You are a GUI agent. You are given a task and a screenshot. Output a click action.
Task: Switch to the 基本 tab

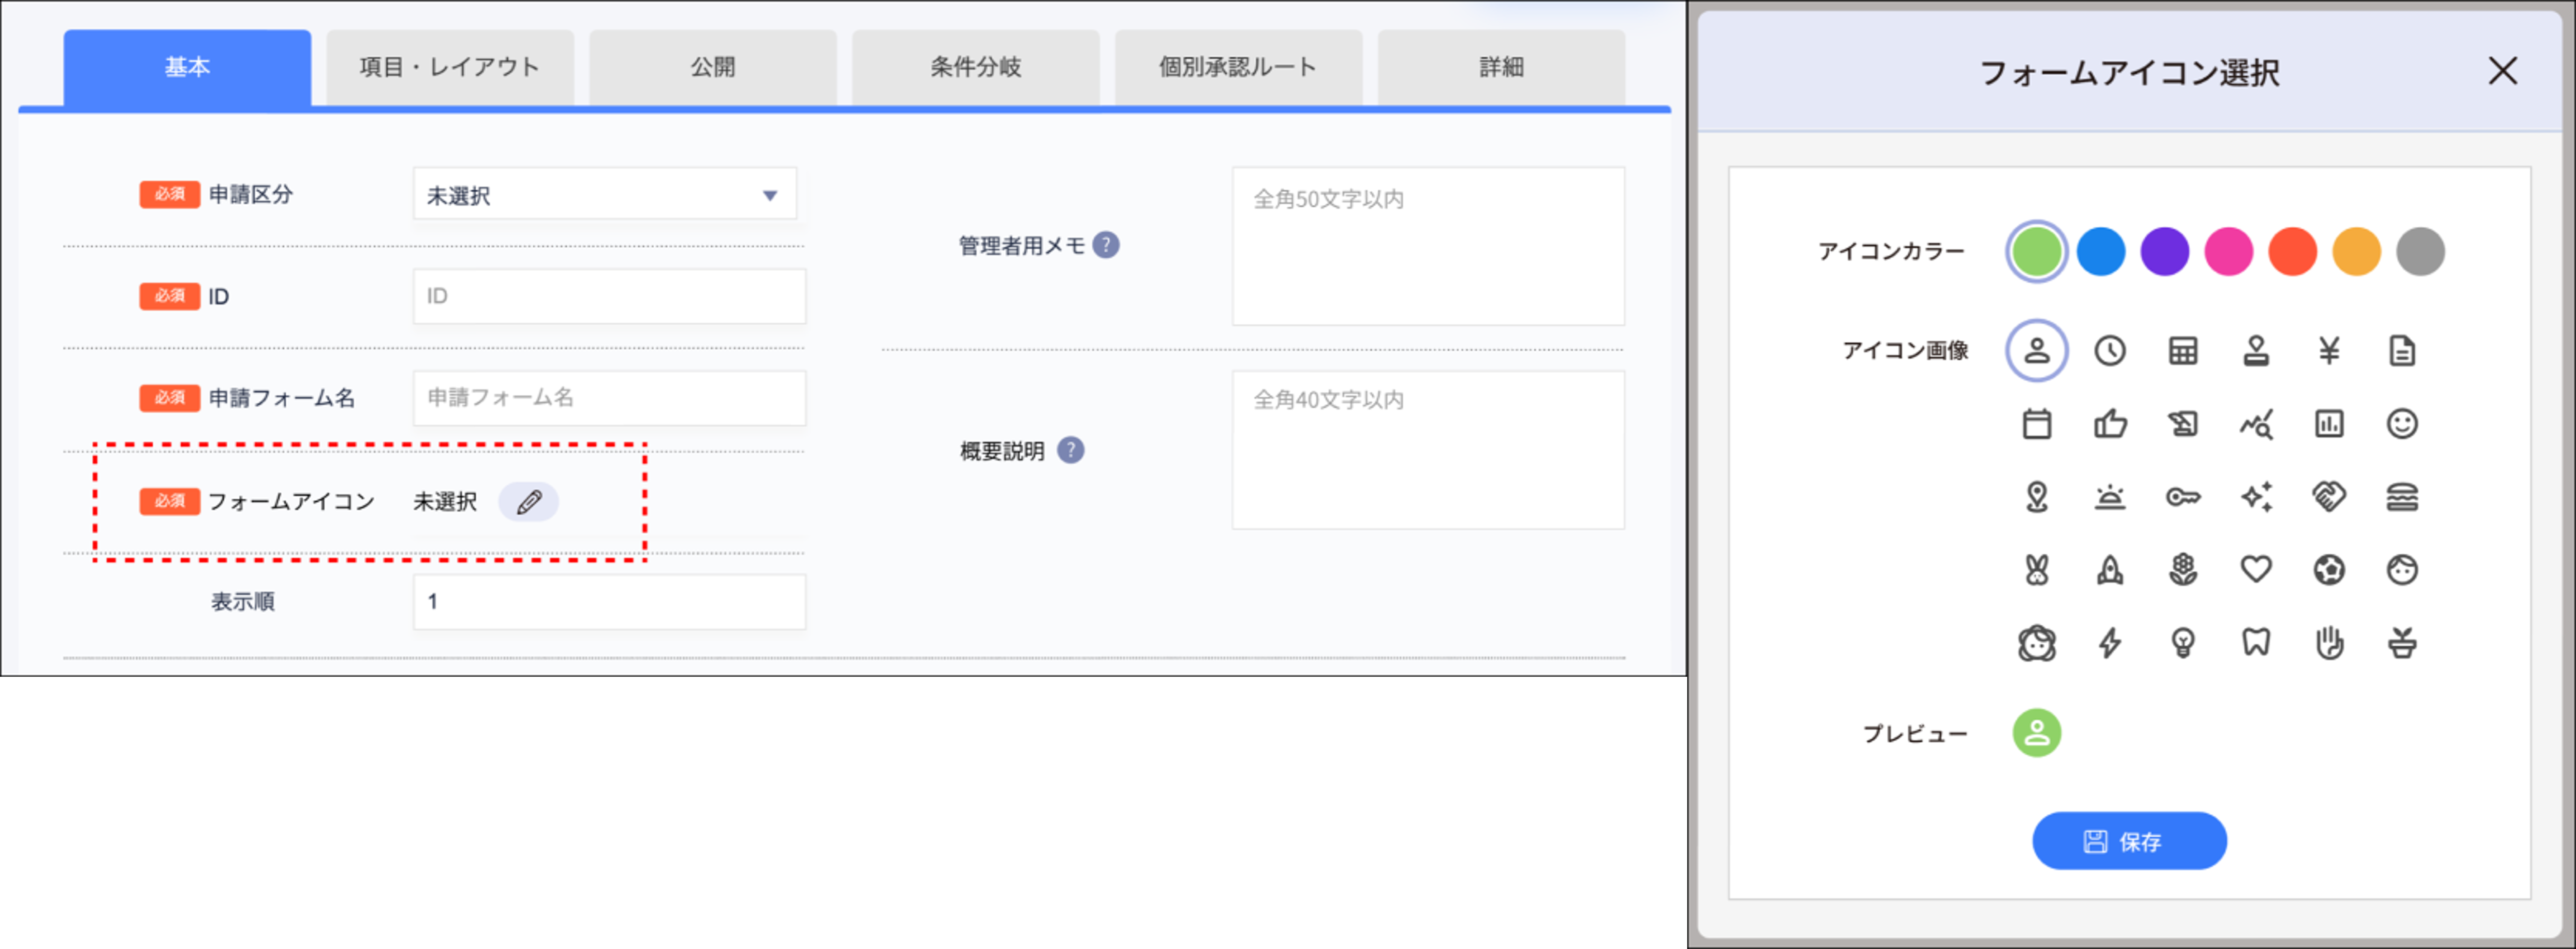click(187, 67)
